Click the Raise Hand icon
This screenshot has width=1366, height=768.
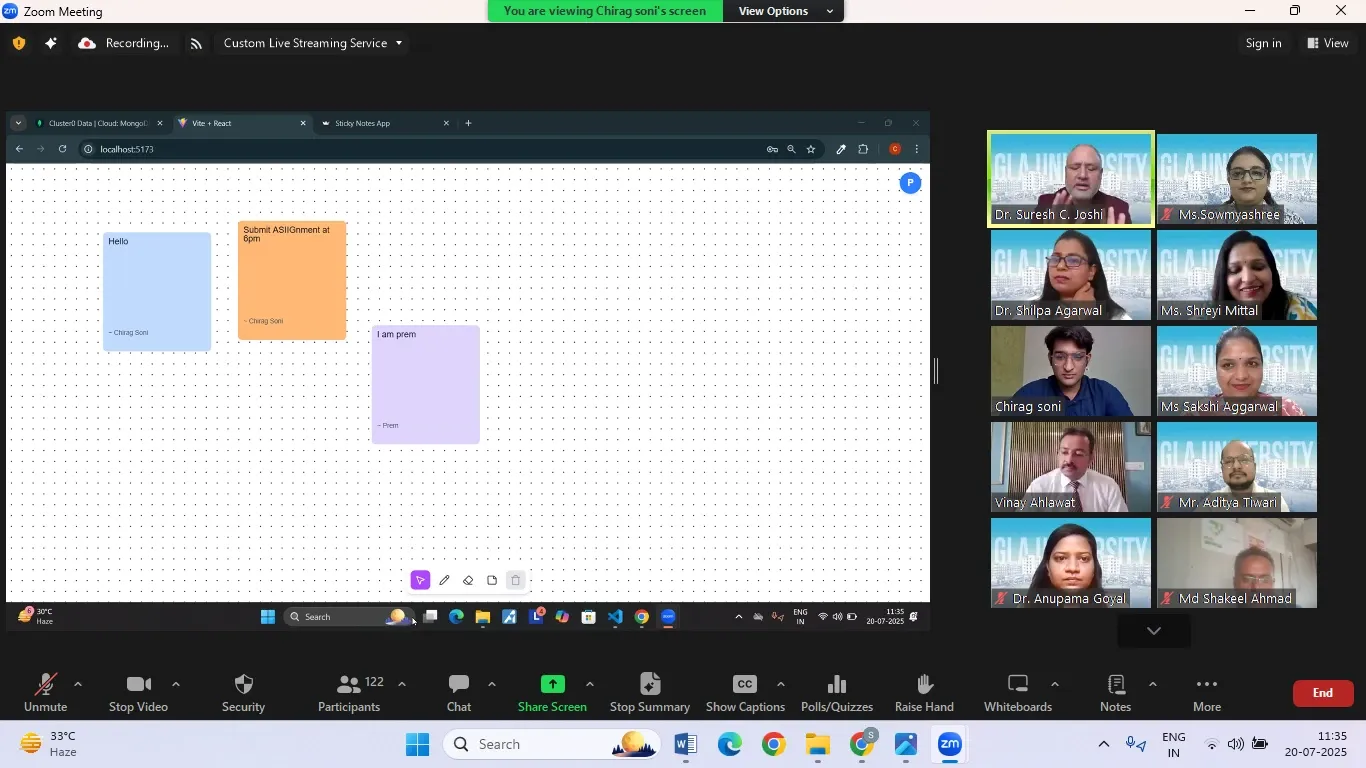[x=924, y=685]
